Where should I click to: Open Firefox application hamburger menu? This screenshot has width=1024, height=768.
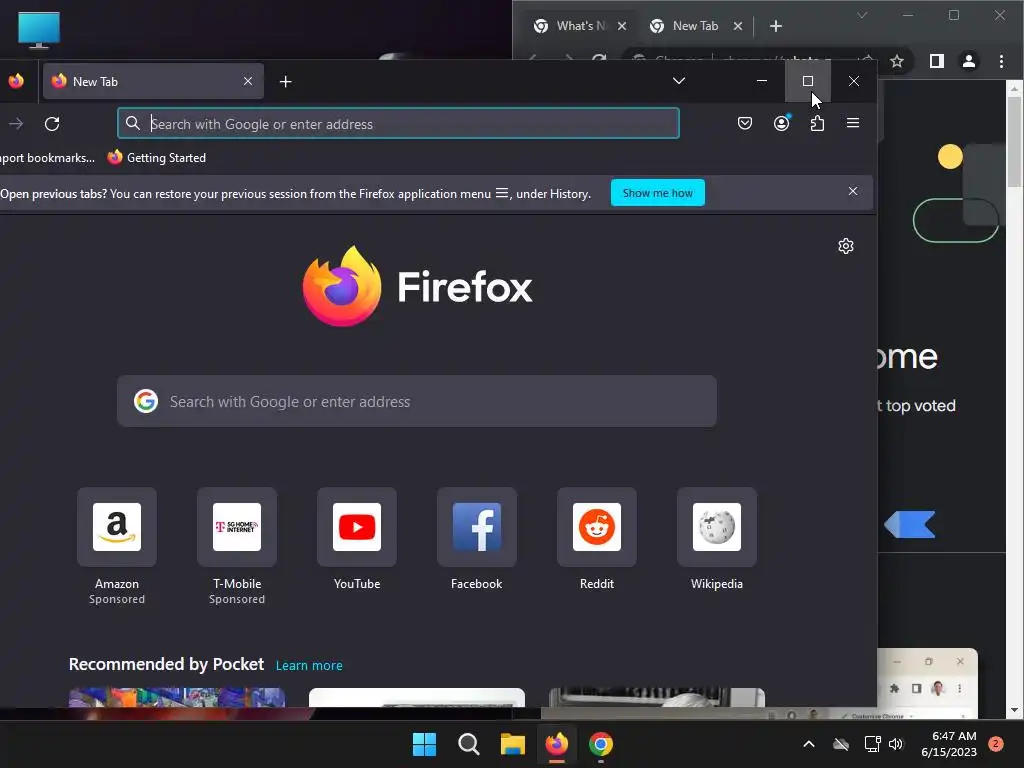853,123
